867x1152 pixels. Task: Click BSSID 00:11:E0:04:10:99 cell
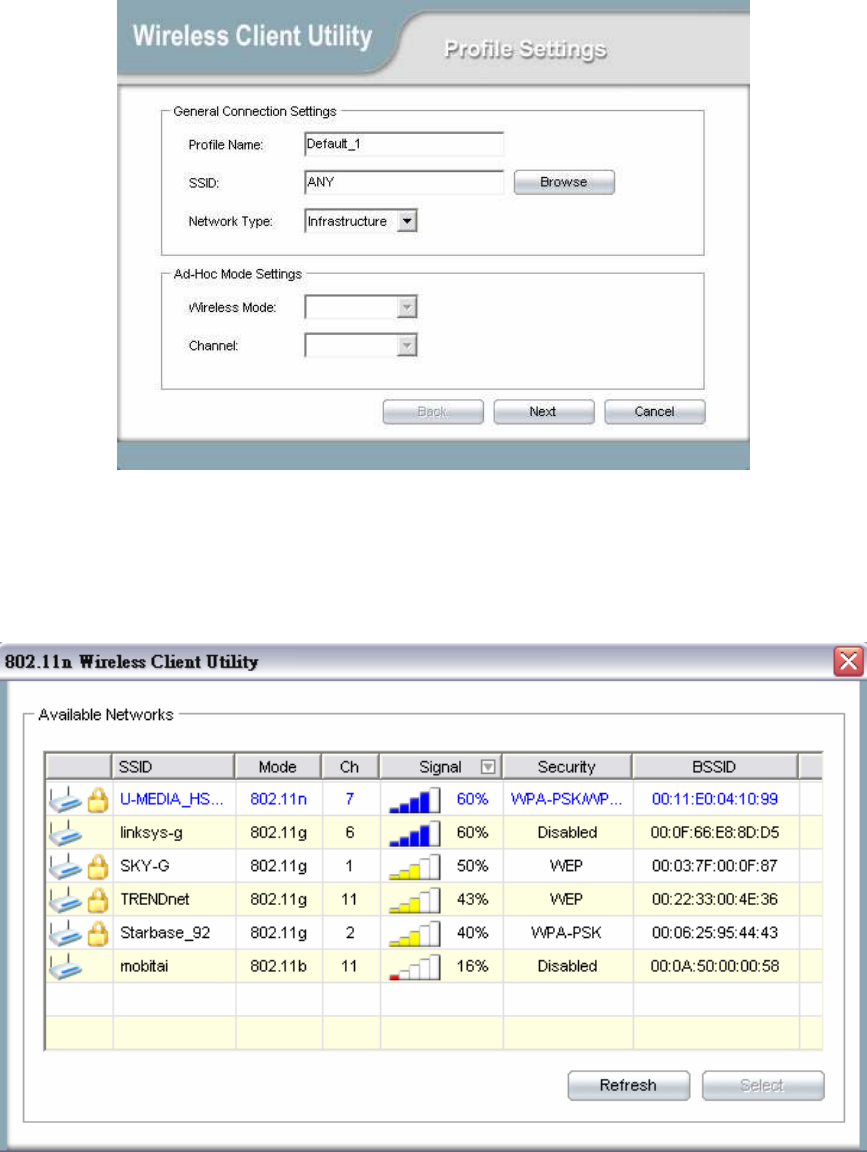tap(715, 799)
